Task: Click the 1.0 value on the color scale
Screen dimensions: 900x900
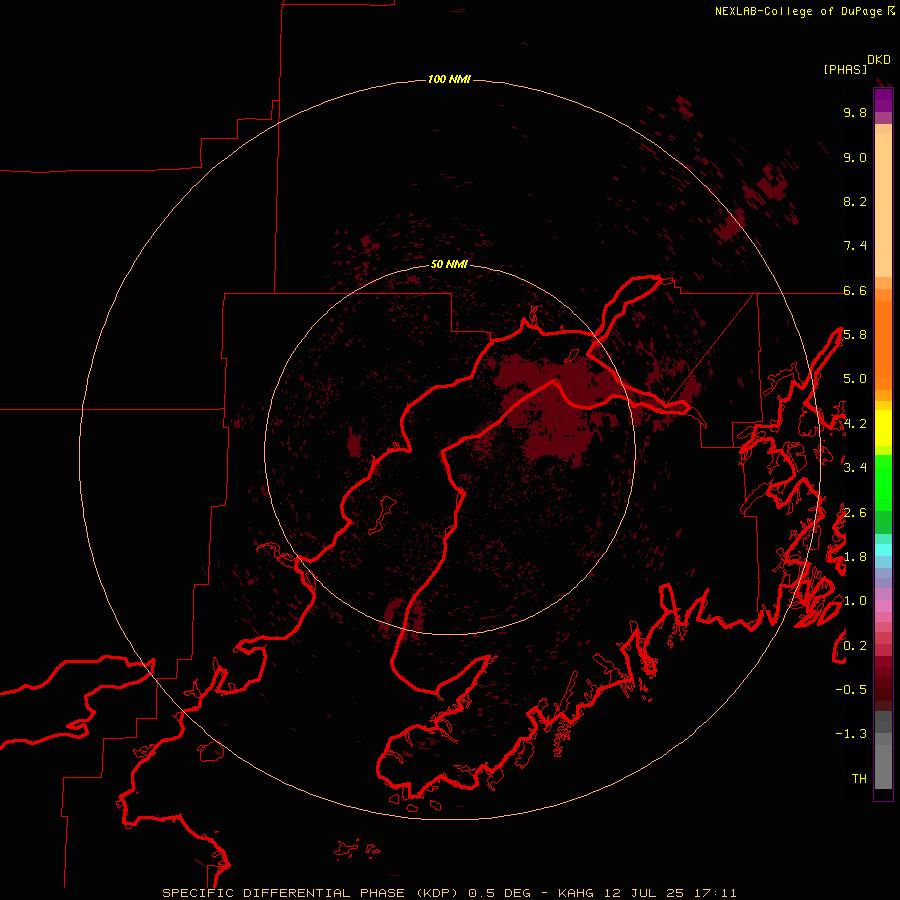Action: click(855, 601)
